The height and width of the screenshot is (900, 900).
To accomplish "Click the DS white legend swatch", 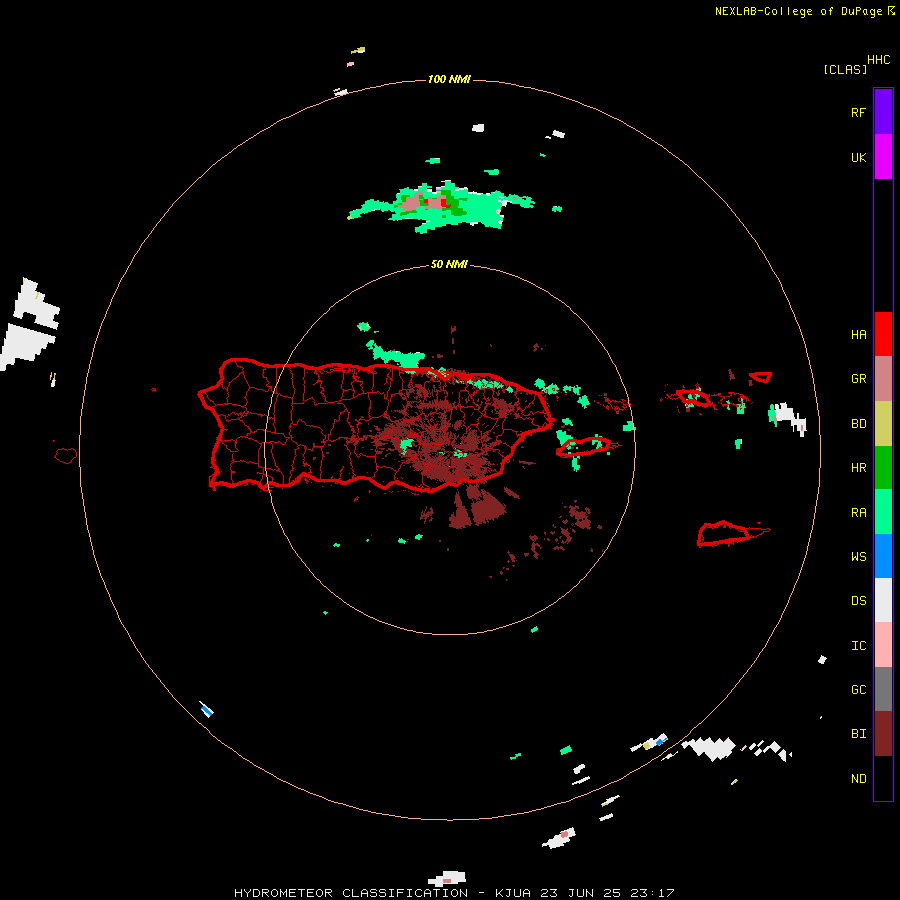I will pyautogui.click(x=883, y=600).
